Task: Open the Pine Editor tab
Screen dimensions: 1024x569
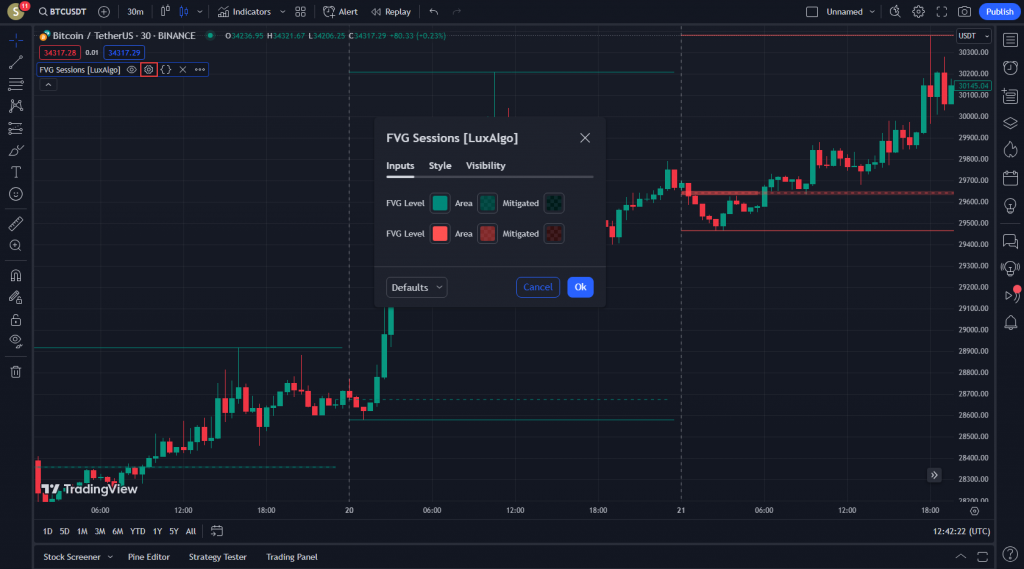Action: coord(148,557)
